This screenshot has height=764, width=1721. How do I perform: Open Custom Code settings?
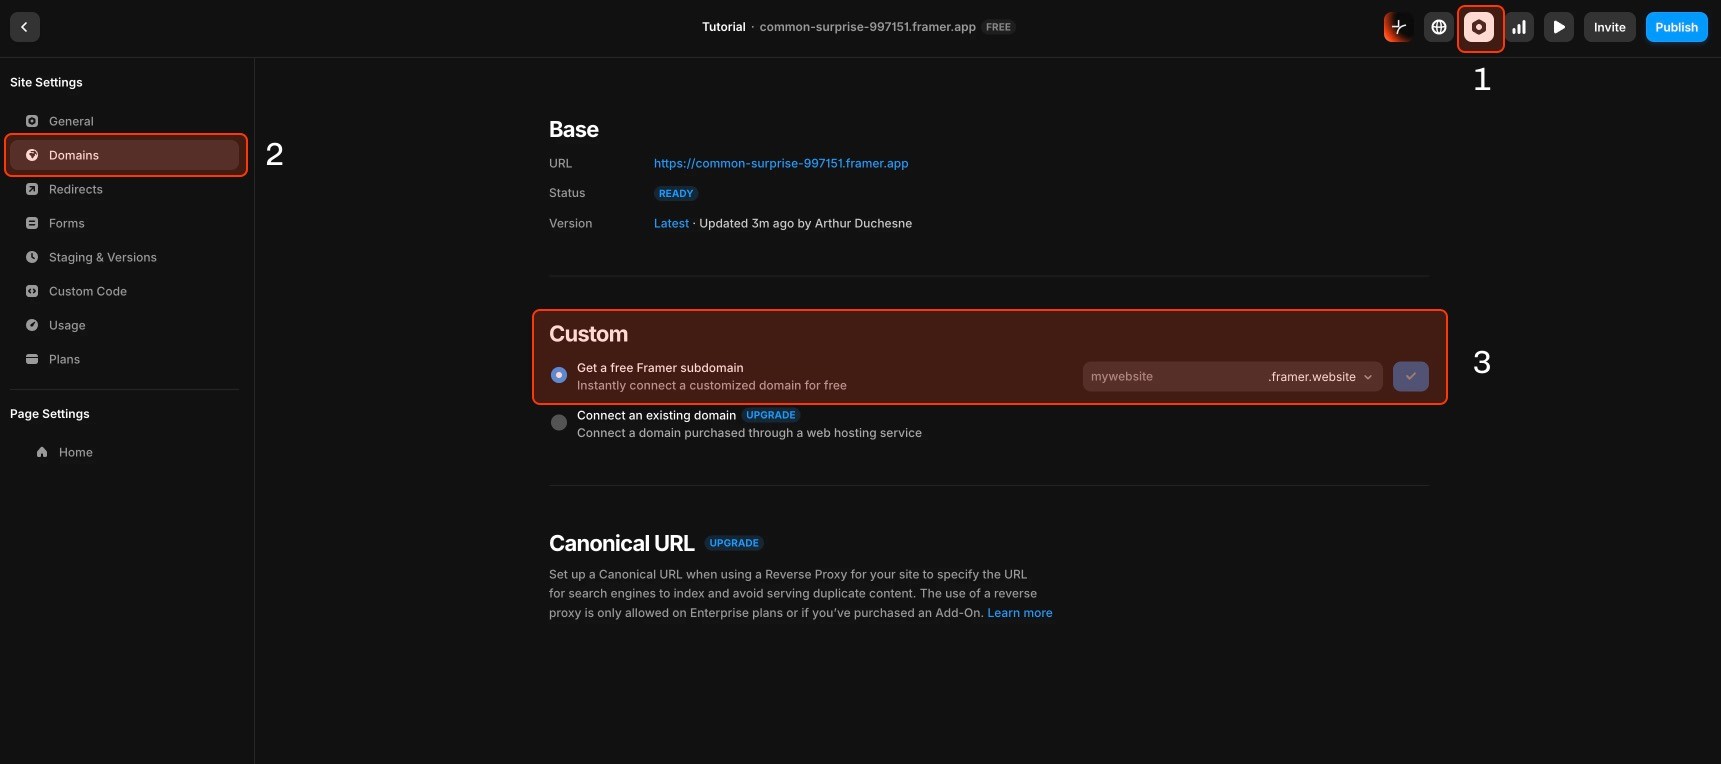pyautogui.click(x=125, y=291)
